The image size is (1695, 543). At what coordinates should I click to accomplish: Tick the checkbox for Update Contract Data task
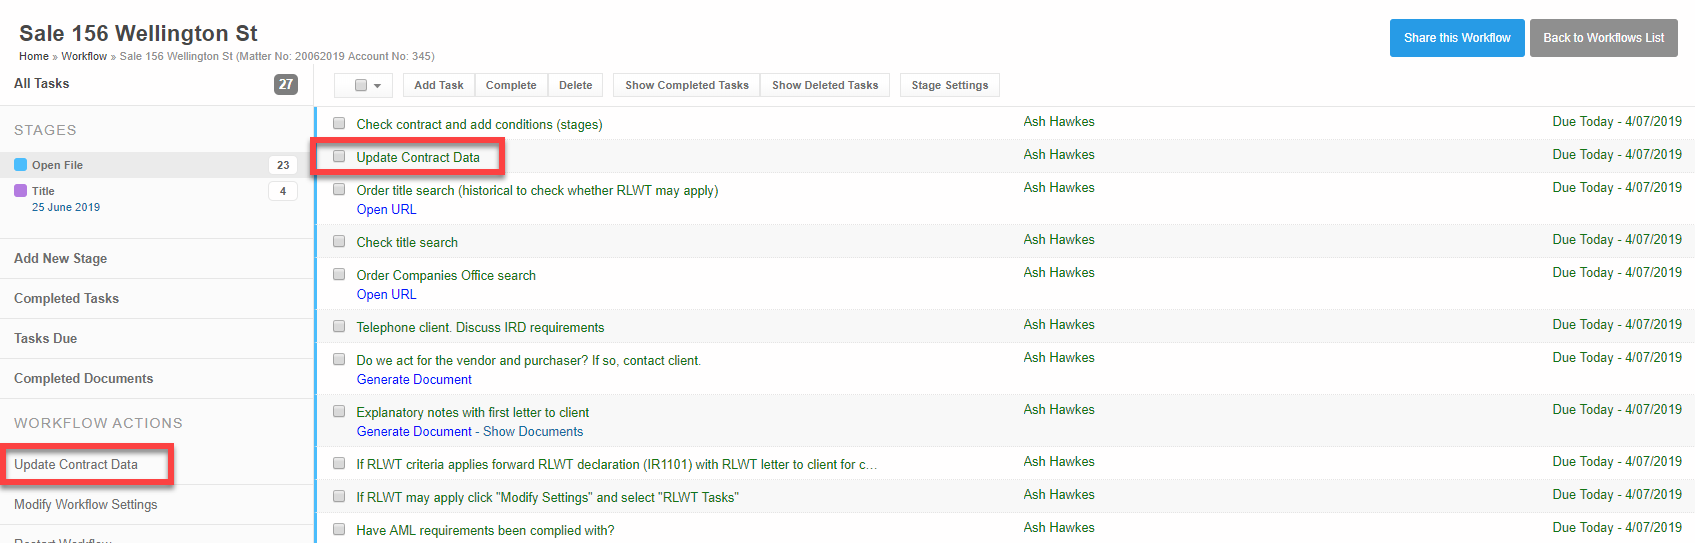[339, 157]
